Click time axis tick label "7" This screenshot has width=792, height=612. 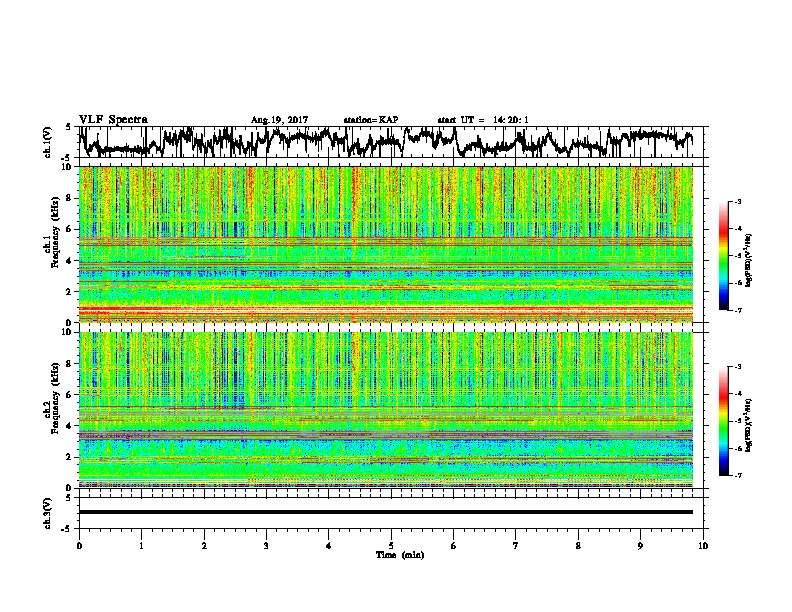(x=516, y=545)
